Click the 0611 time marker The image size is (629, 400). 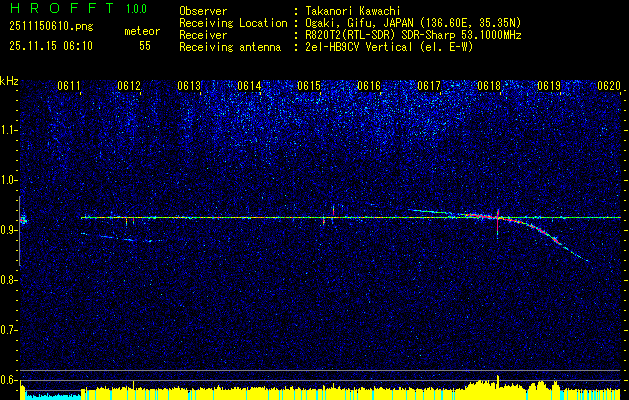(x=69, y=86)
